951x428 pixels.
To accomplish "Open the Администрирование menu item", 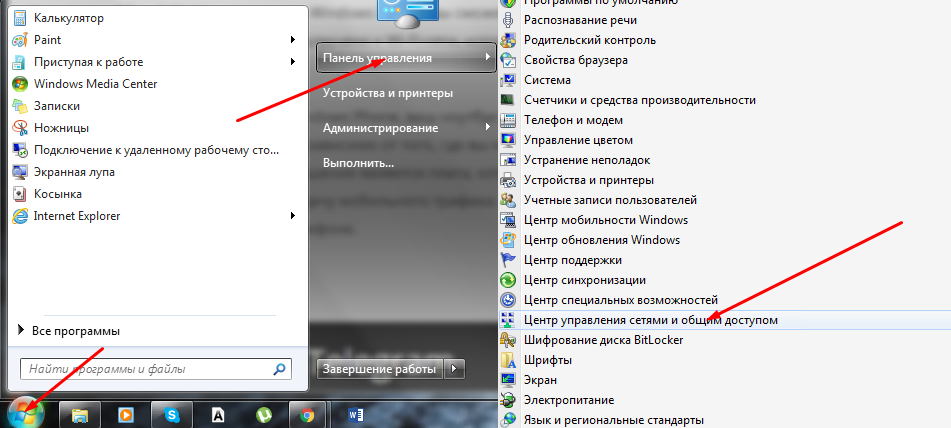I will coord(380,128).
